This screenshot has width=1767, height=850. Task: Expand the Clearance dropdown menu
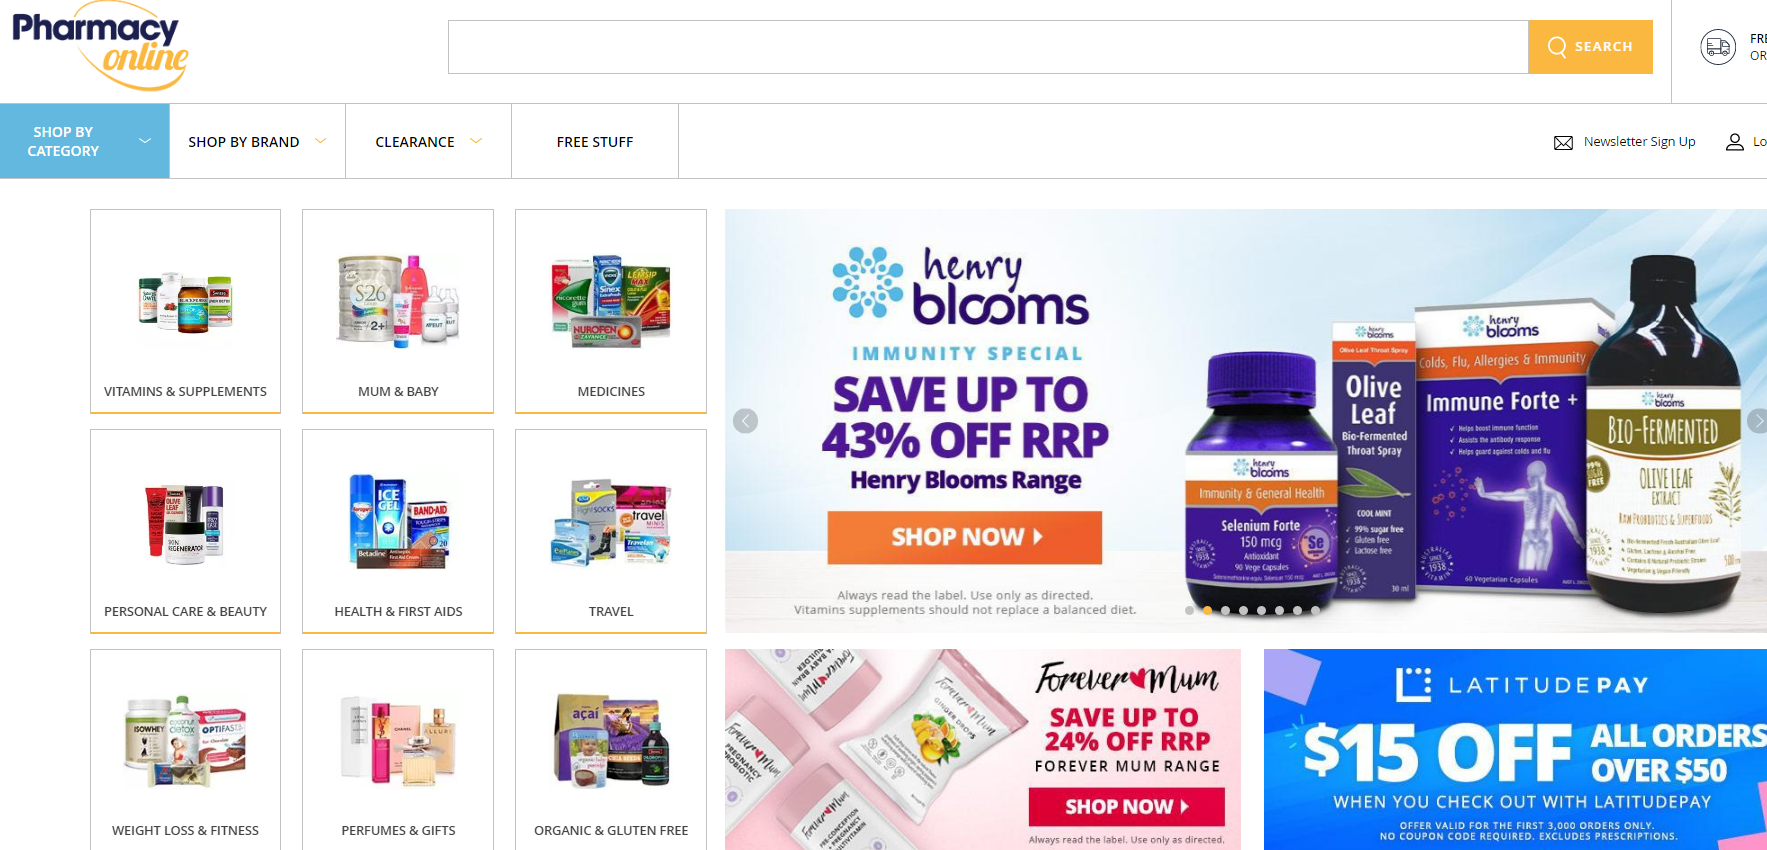coord(428,141)
